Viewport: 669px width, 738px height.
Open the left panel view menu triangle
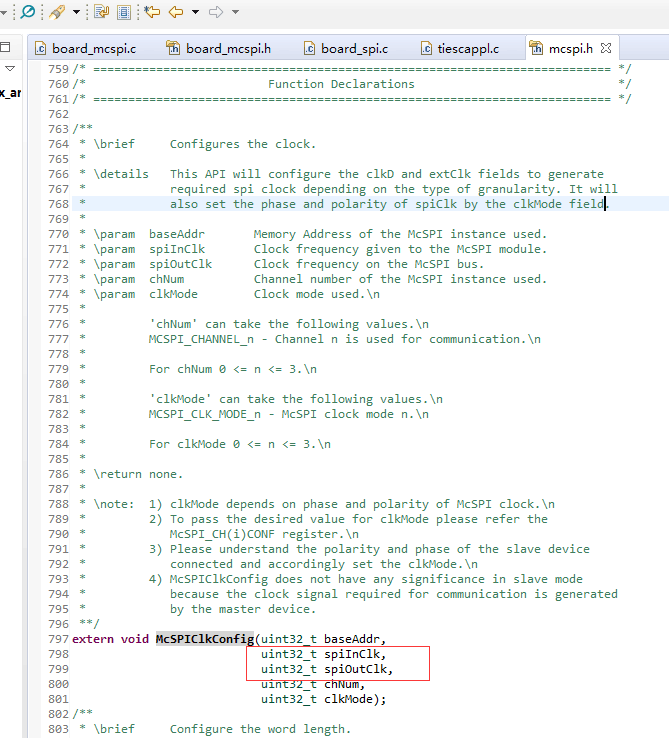9,69
